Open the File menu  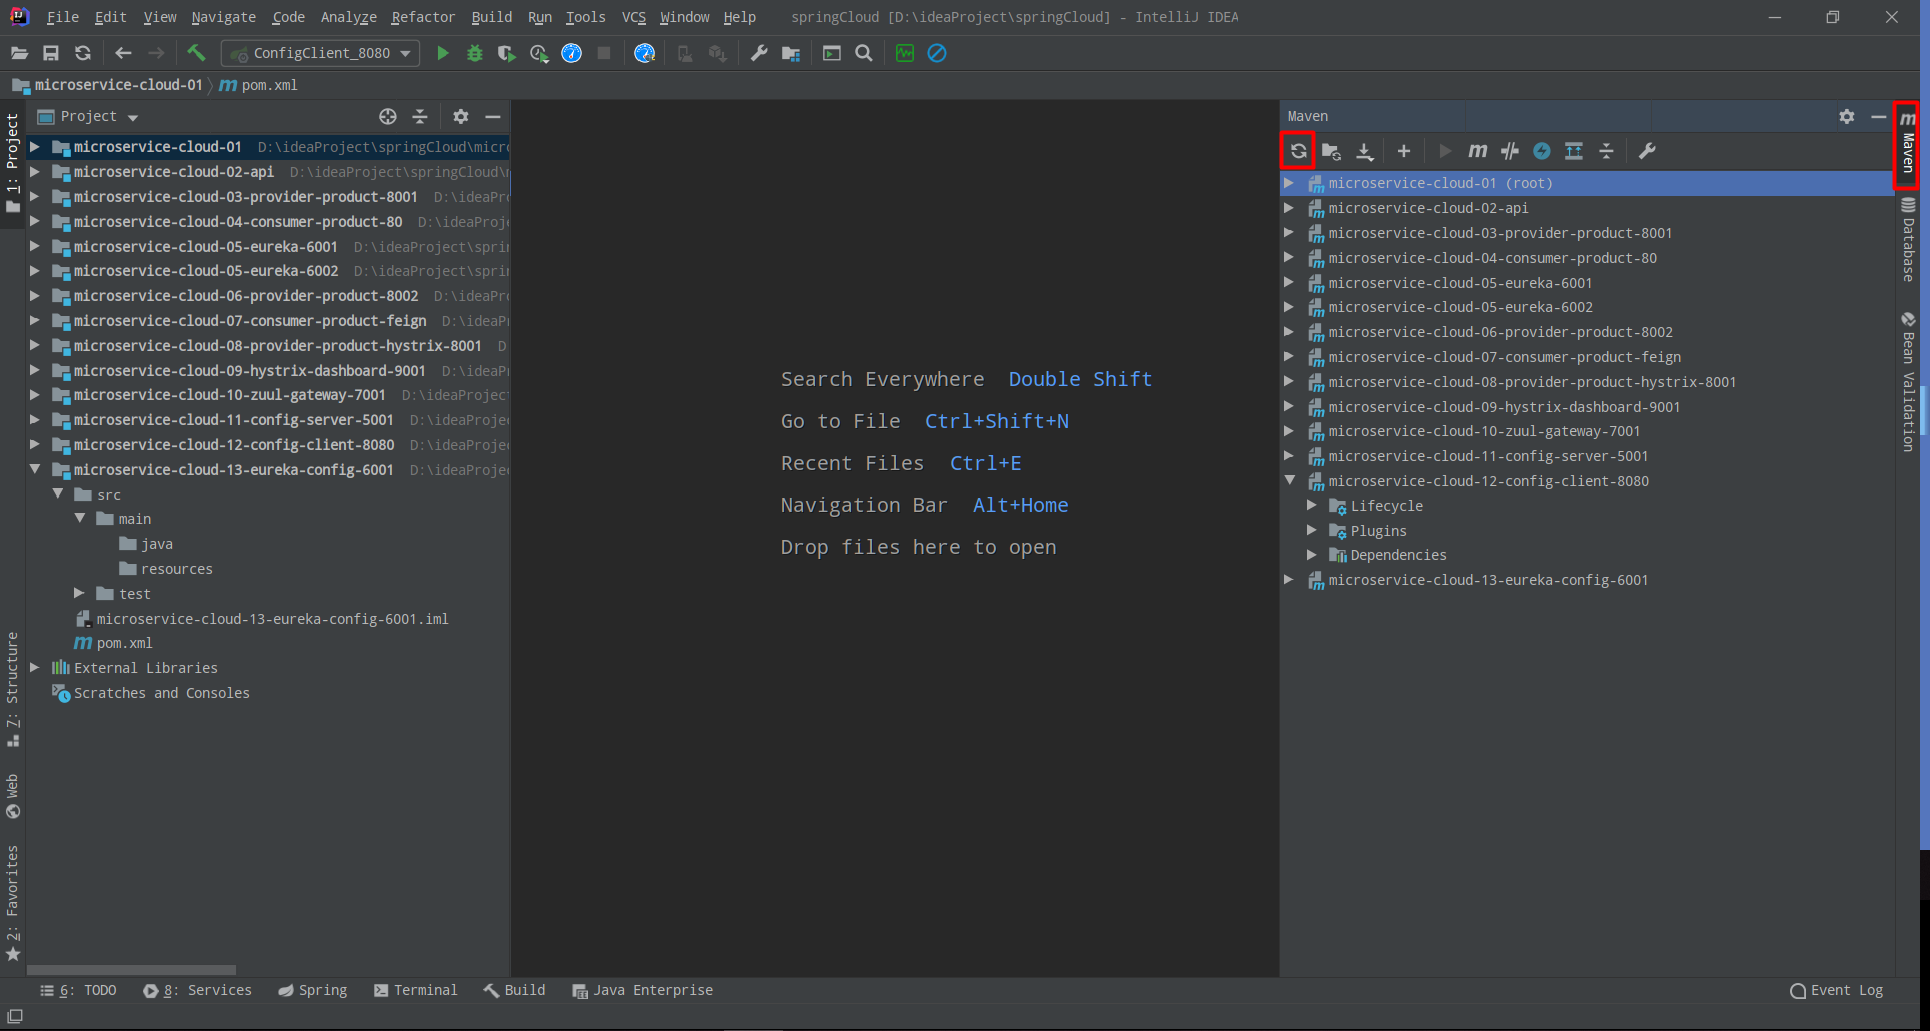point(62,17)
